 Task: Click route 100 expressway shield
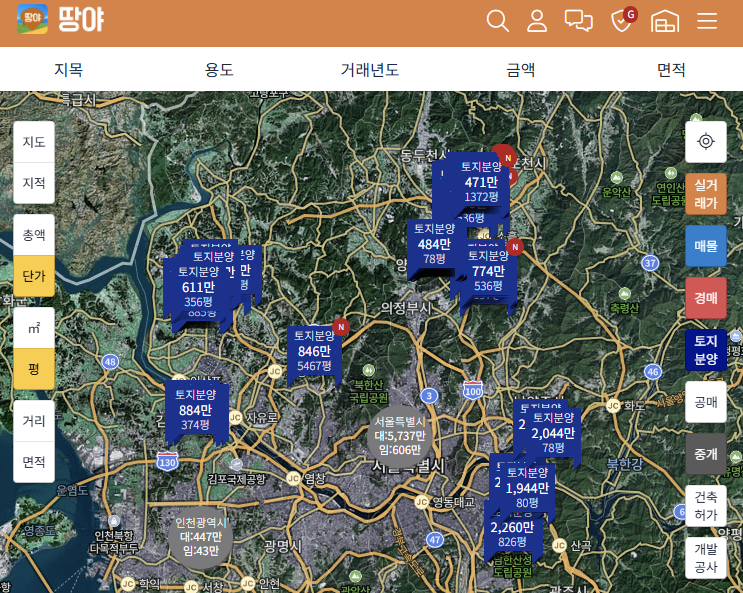tap(473, 391)
